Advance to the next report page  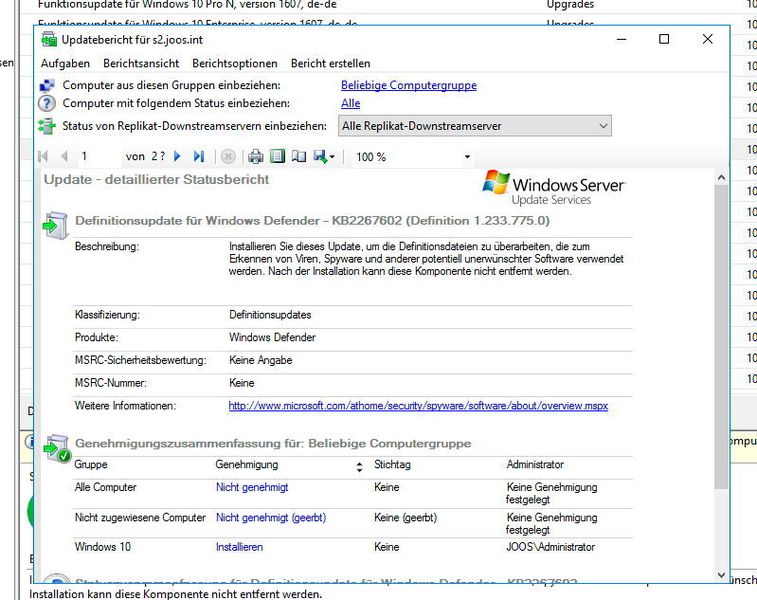(177, 156)
